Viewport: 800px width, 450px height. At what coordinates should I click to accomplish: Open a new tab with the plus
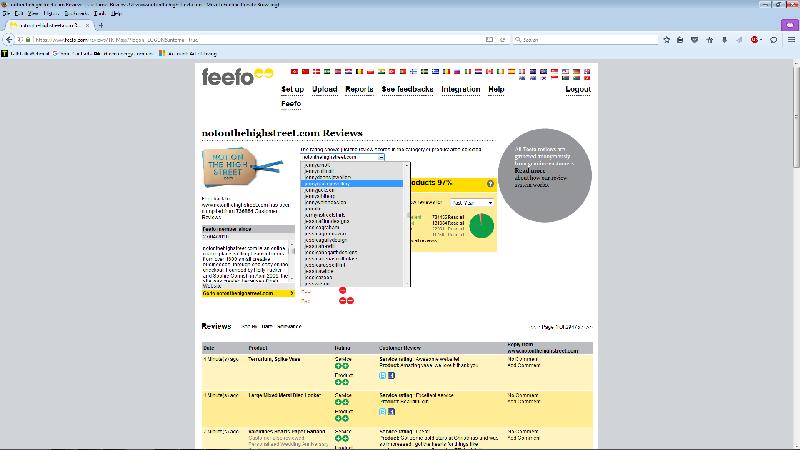click(x=101, y=25)
